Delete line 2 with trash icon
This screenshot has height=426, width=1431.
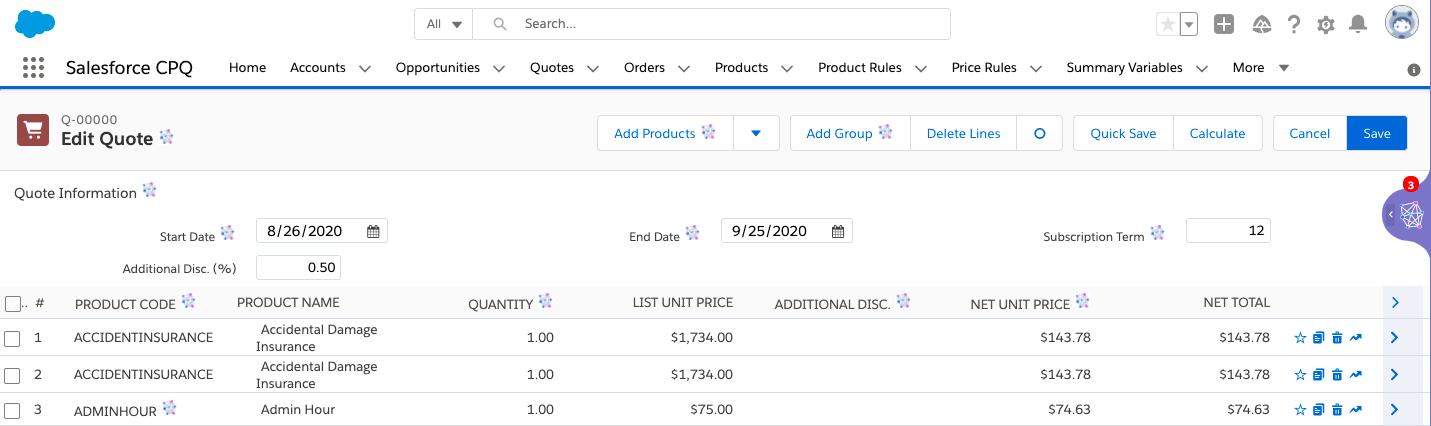click(x=1337, y=375)
